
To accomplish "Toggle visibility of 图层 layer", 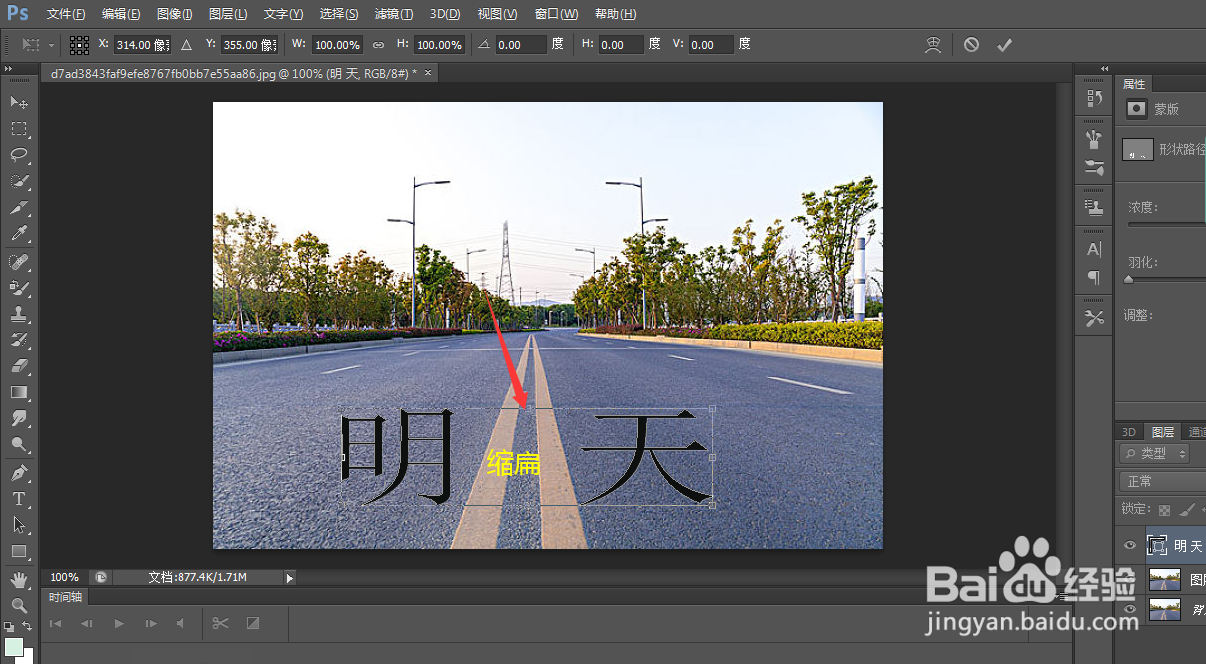I will (1129, 577).
